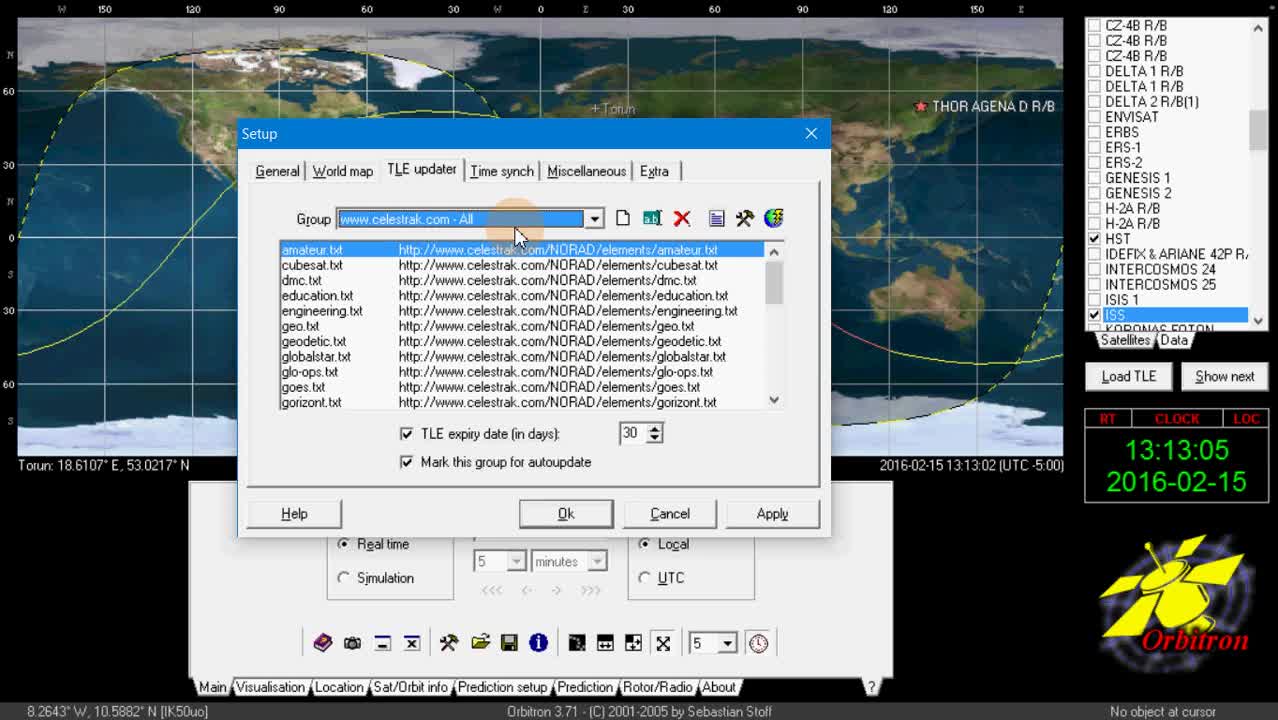Image resolution: width=1278 pixels, height=720 pixels.
Task: Open setup via bottom hammer icon
Action: (449, 643)
